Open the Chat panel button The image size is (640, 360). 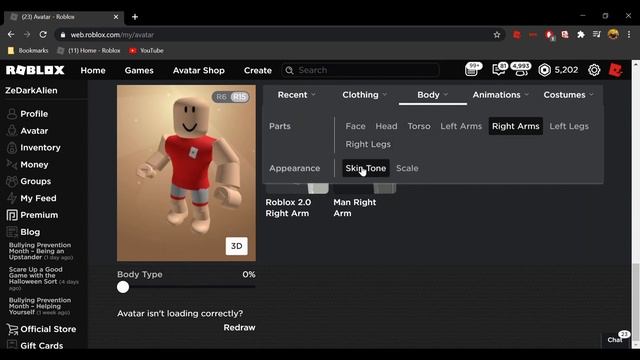pyautogui.click(x=615, y=340)
